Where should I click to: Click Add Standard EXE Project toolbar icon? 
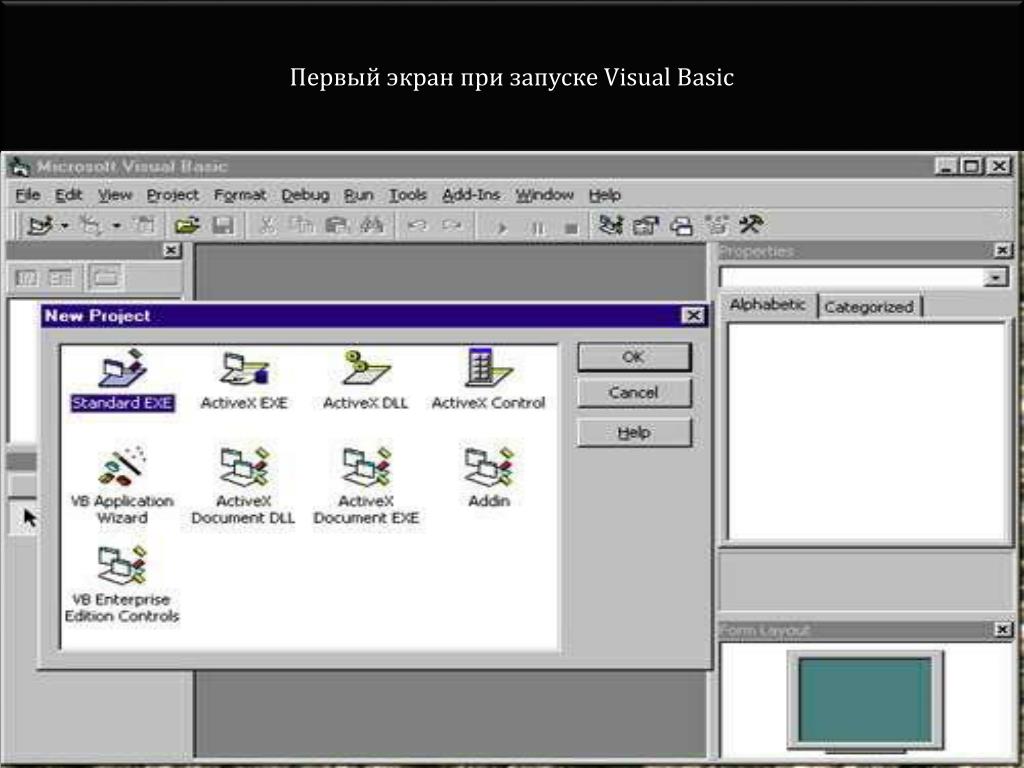pyautogui.click(x=39, y=226)
